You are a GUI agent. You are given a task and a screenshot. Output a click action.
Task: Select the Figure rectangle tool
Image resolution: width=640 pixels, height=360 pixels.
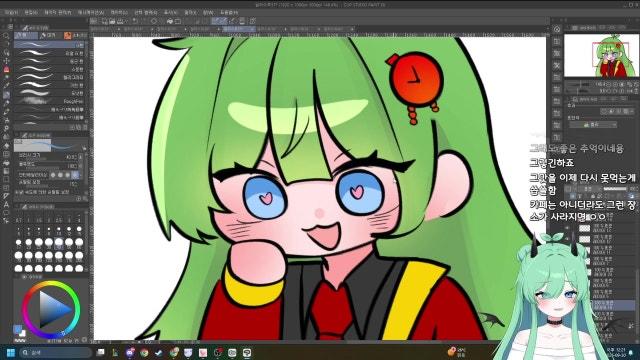click(x=6, y=179)
